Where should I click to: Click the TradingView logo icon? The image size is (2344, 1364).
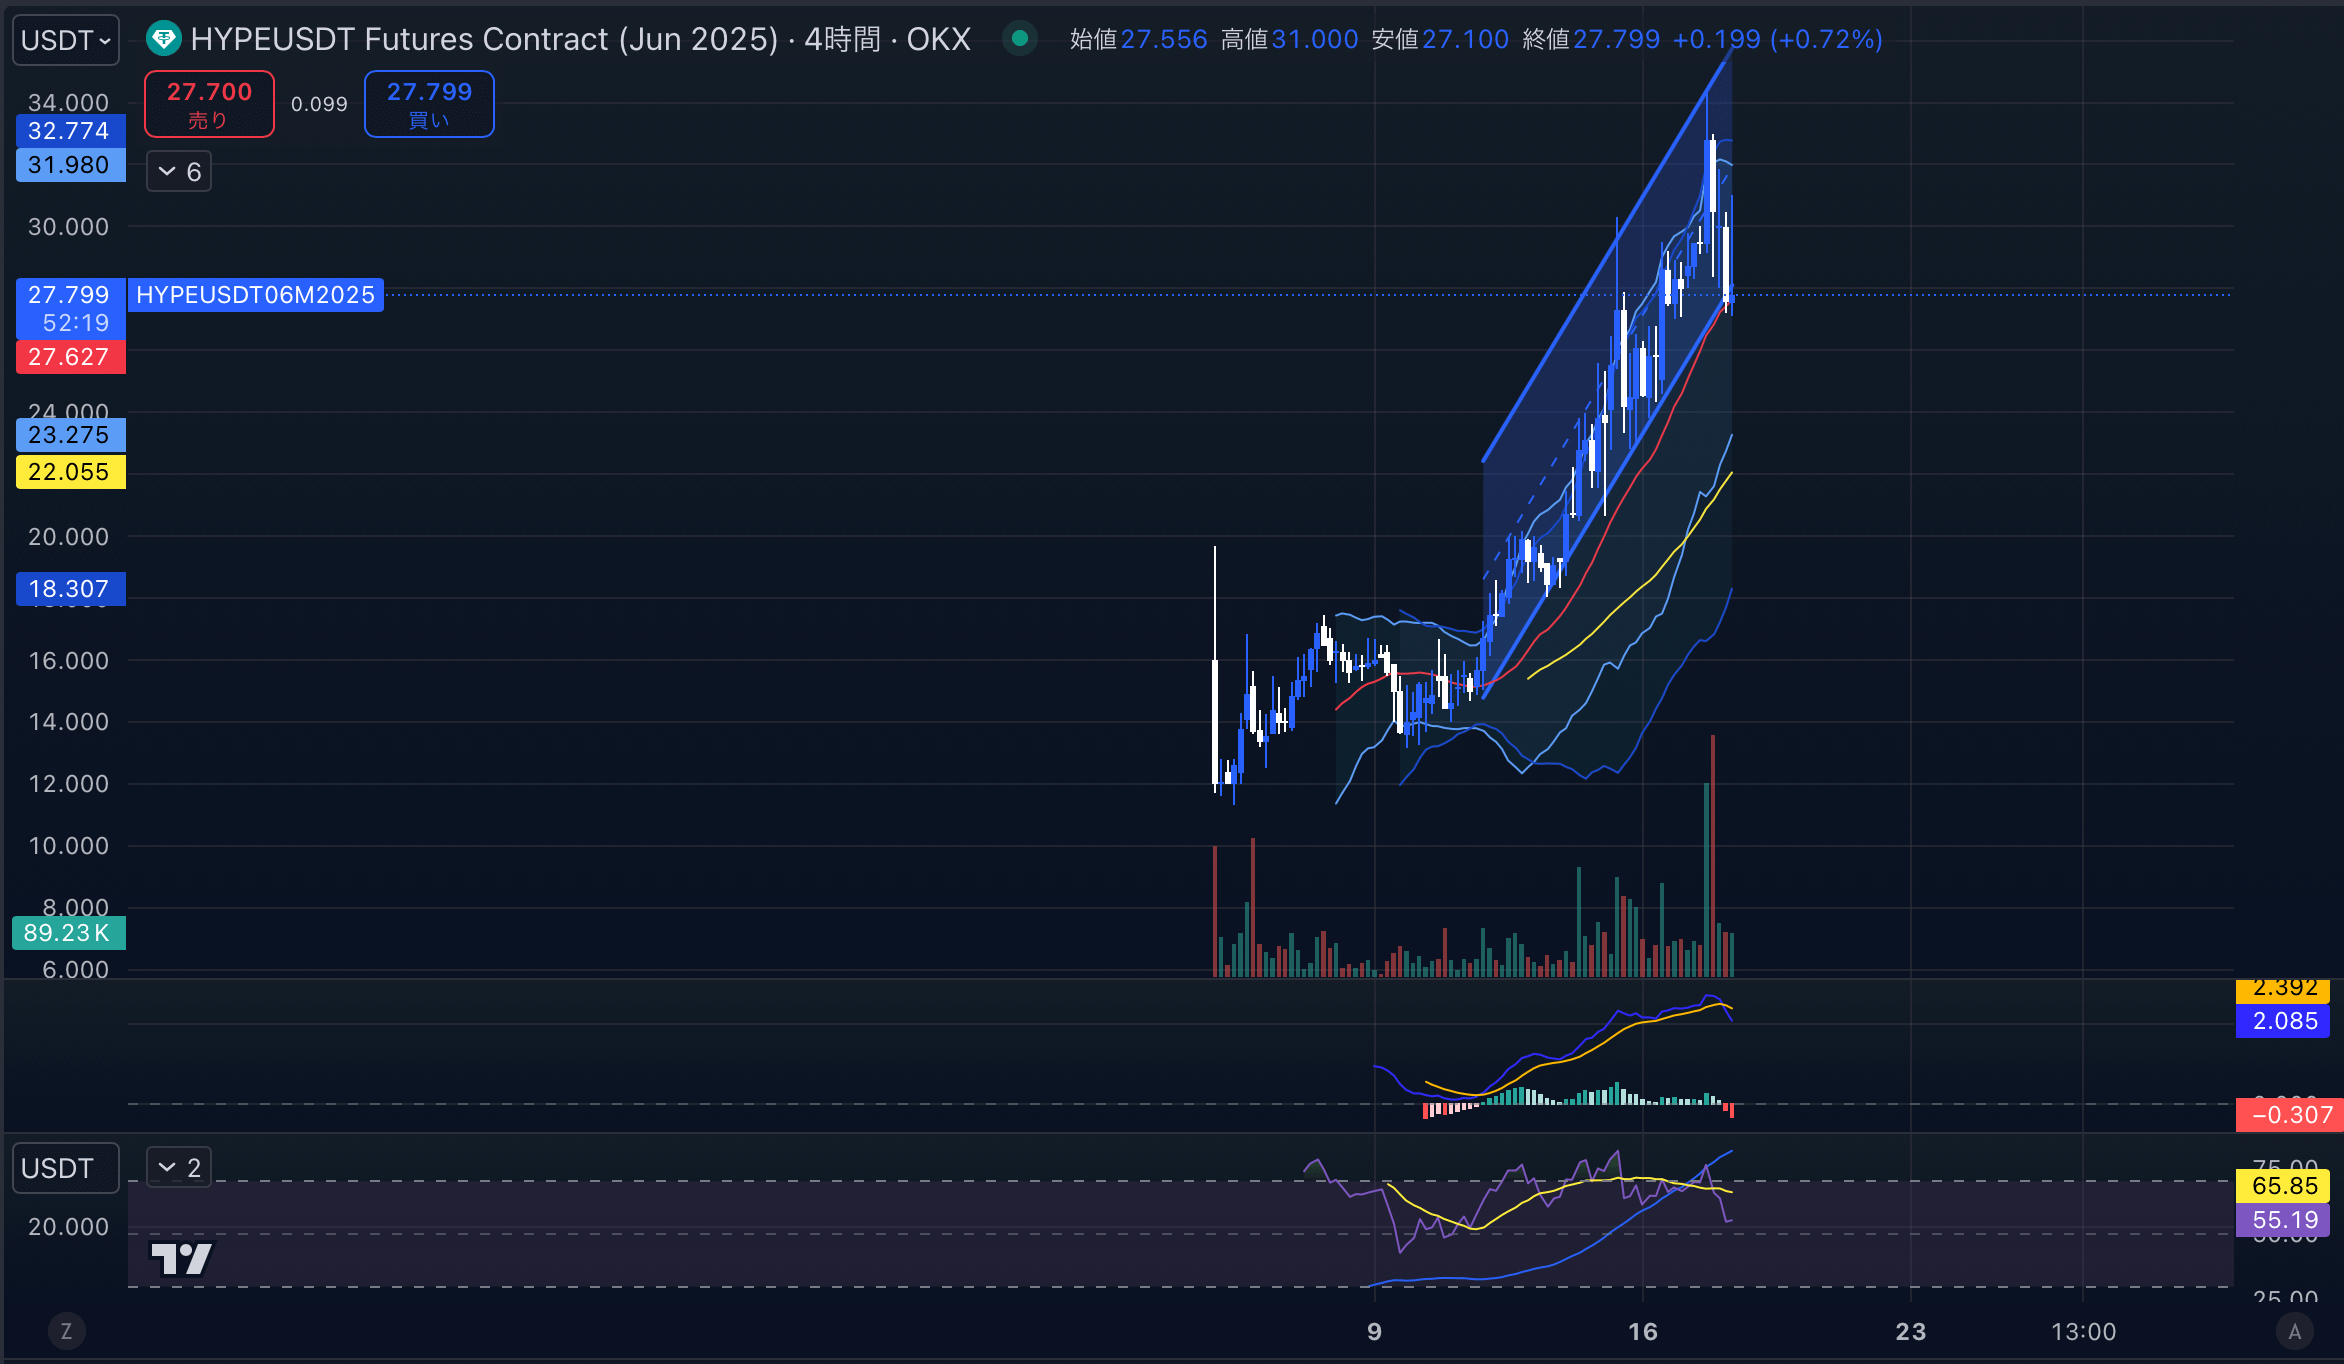(x=181, y=1258)
